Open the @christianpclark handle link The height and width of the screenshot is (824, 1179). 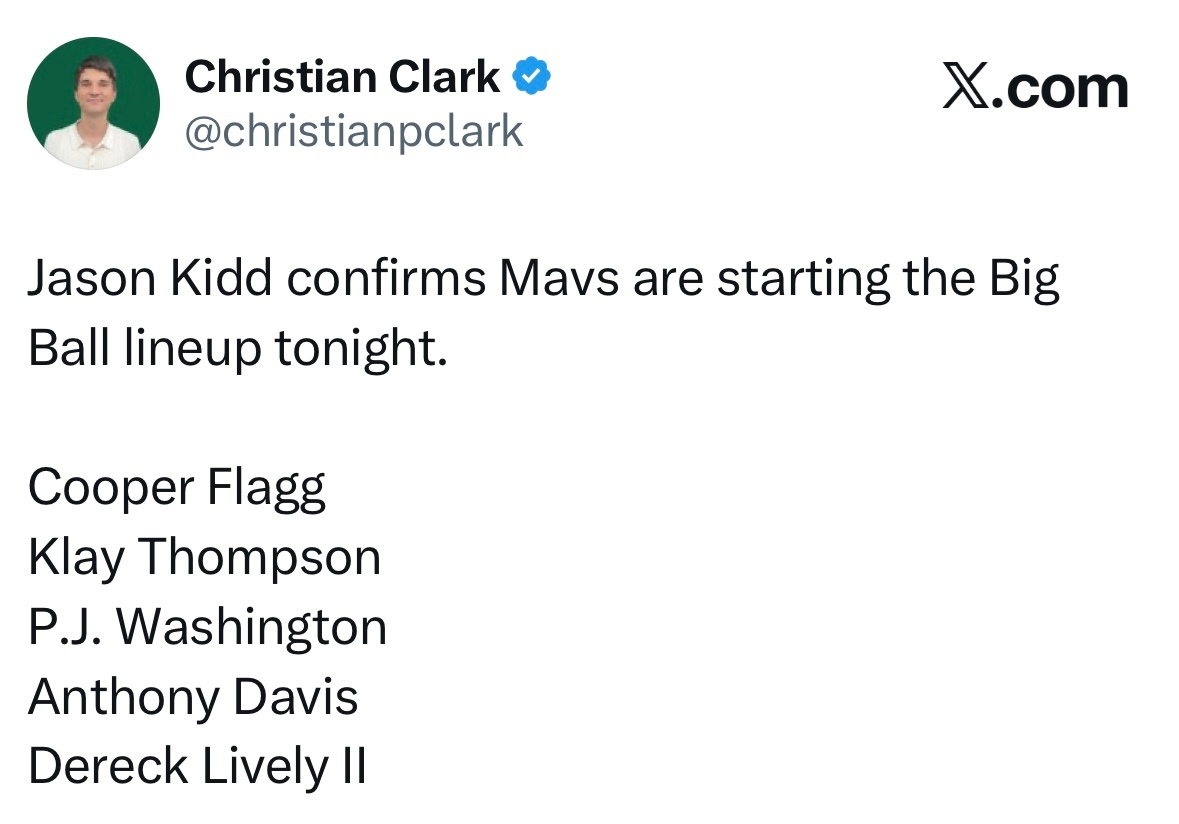tap(354, 131)
